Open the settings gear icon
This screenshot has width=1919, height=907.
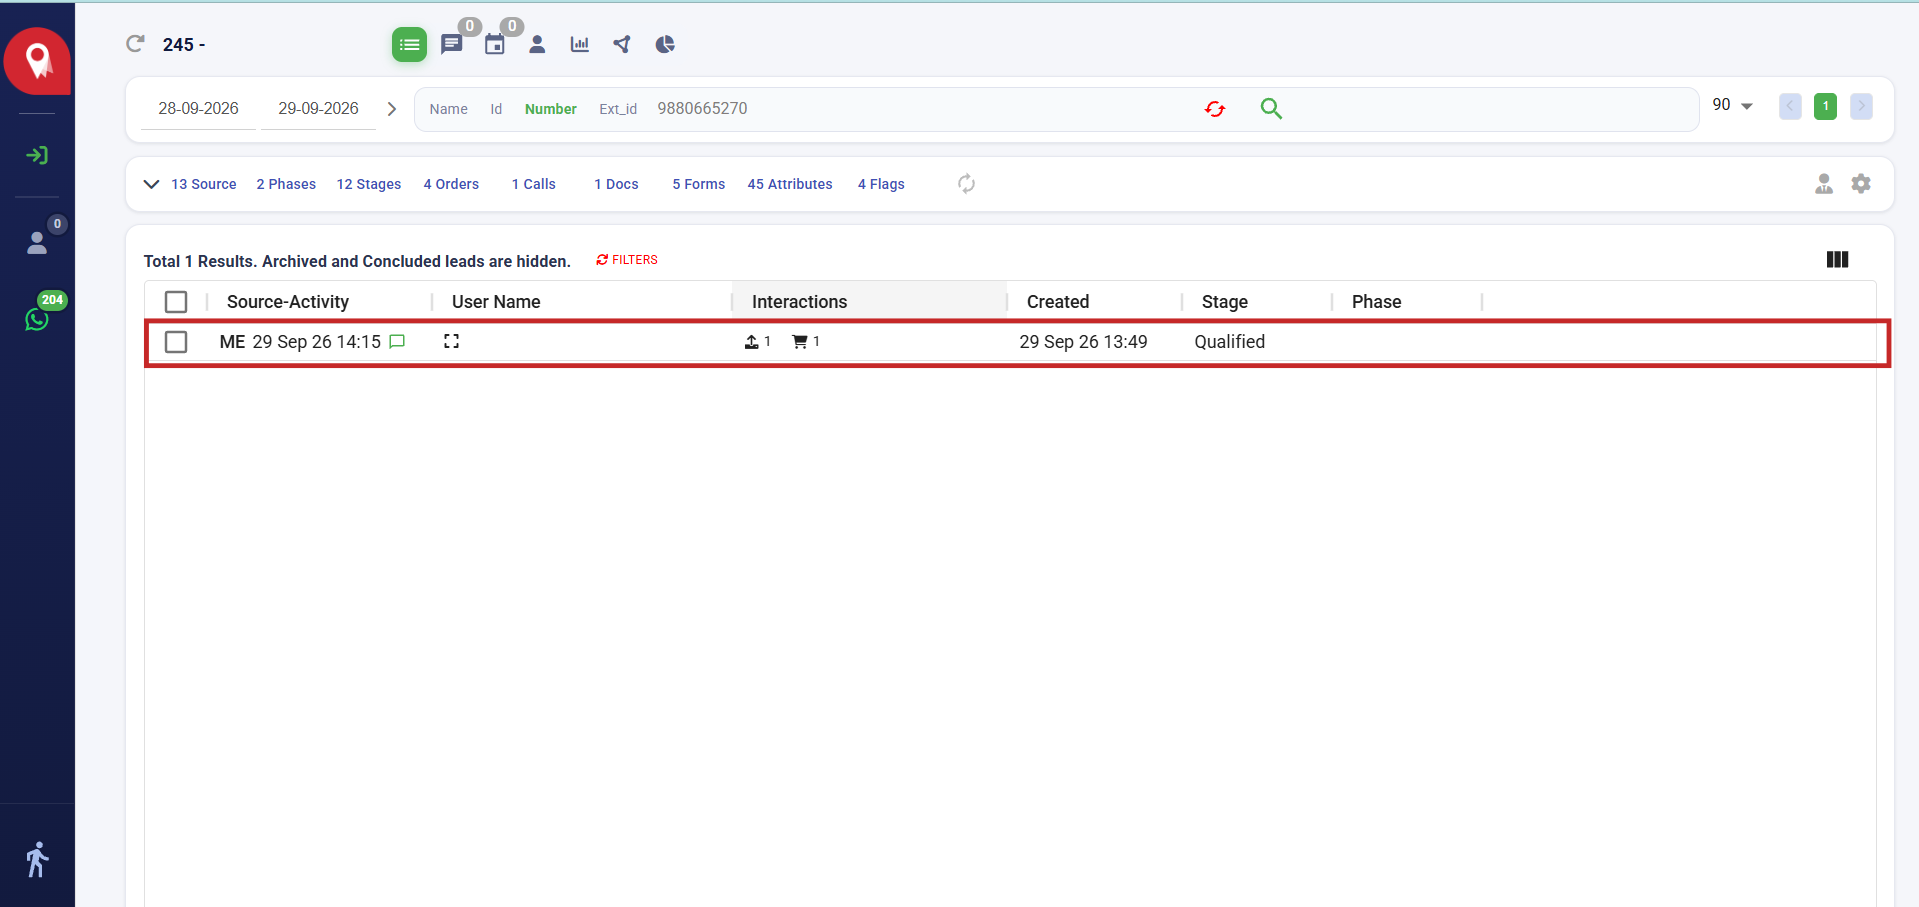(x=1861, y=183)
